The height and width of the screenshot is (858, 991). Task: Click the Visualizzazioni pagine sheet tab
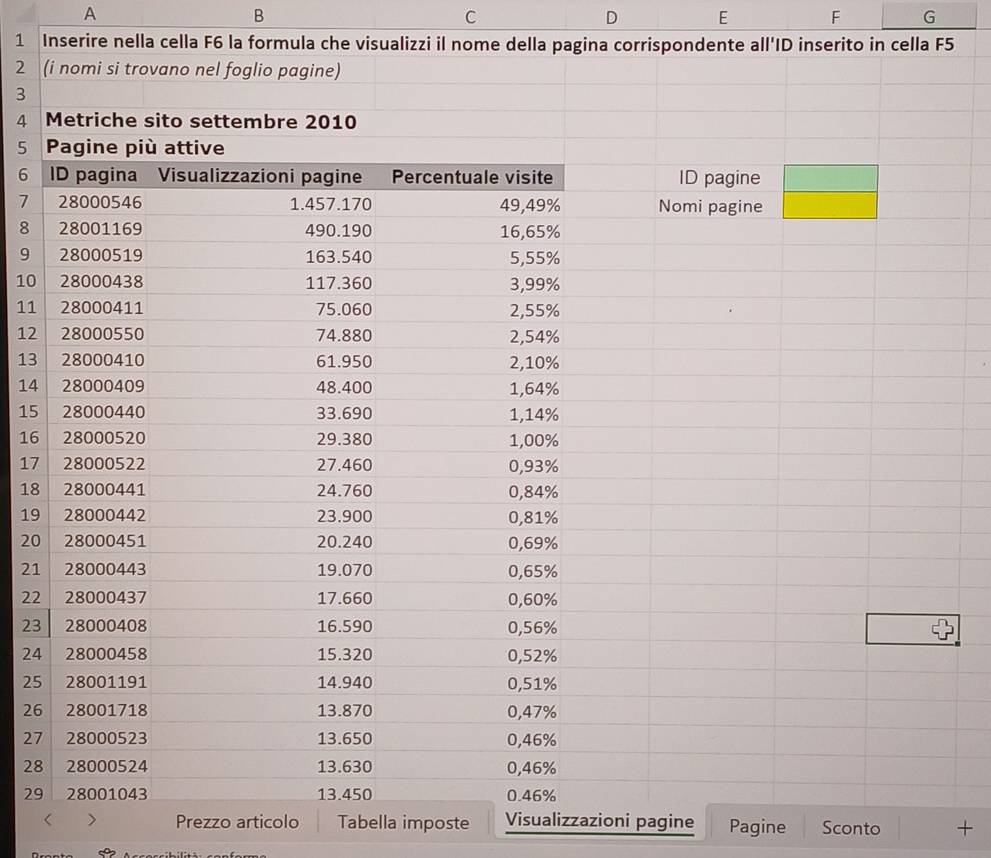pyautogui.click(x=600, y=822)
